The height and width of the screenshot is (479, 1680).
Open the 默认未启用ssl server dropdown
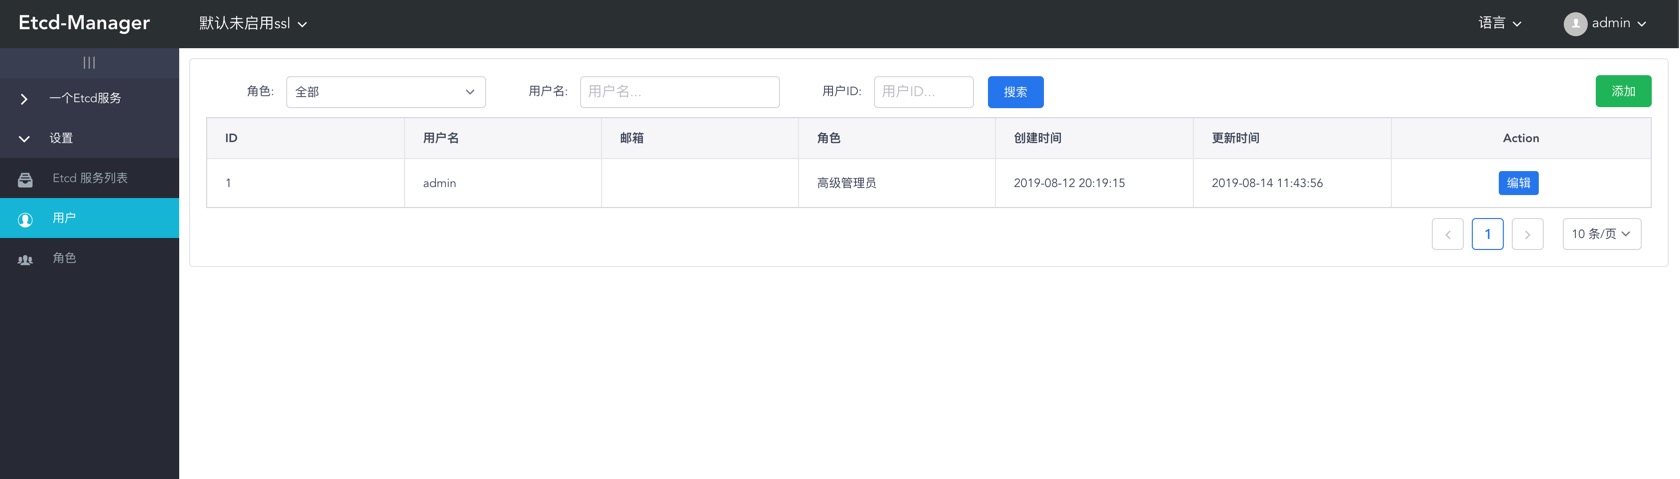(x=253, y=23)
